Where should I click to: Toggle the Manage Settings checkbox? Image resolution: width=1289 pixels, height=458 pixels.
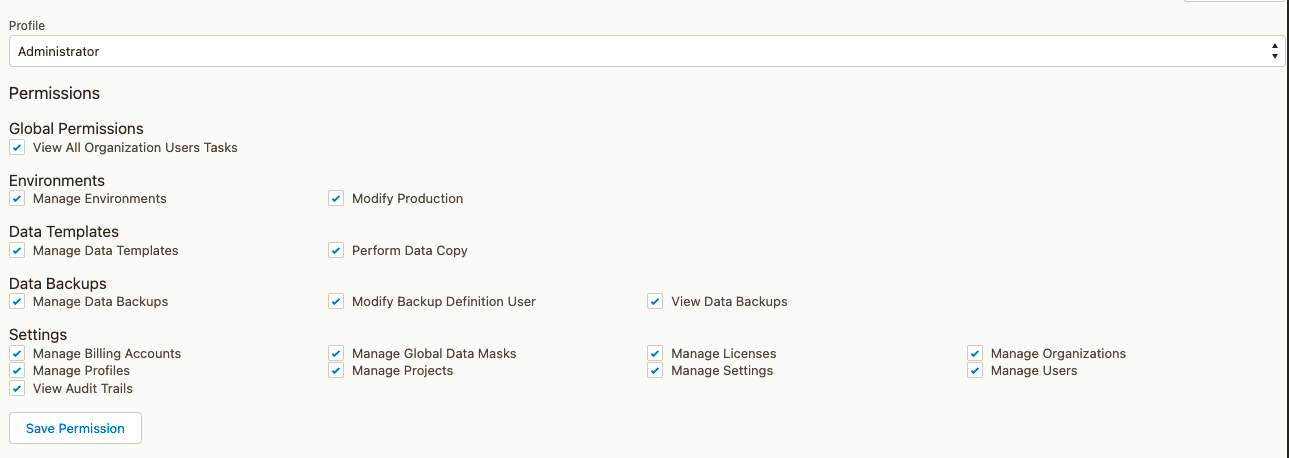tap(655, 371)
